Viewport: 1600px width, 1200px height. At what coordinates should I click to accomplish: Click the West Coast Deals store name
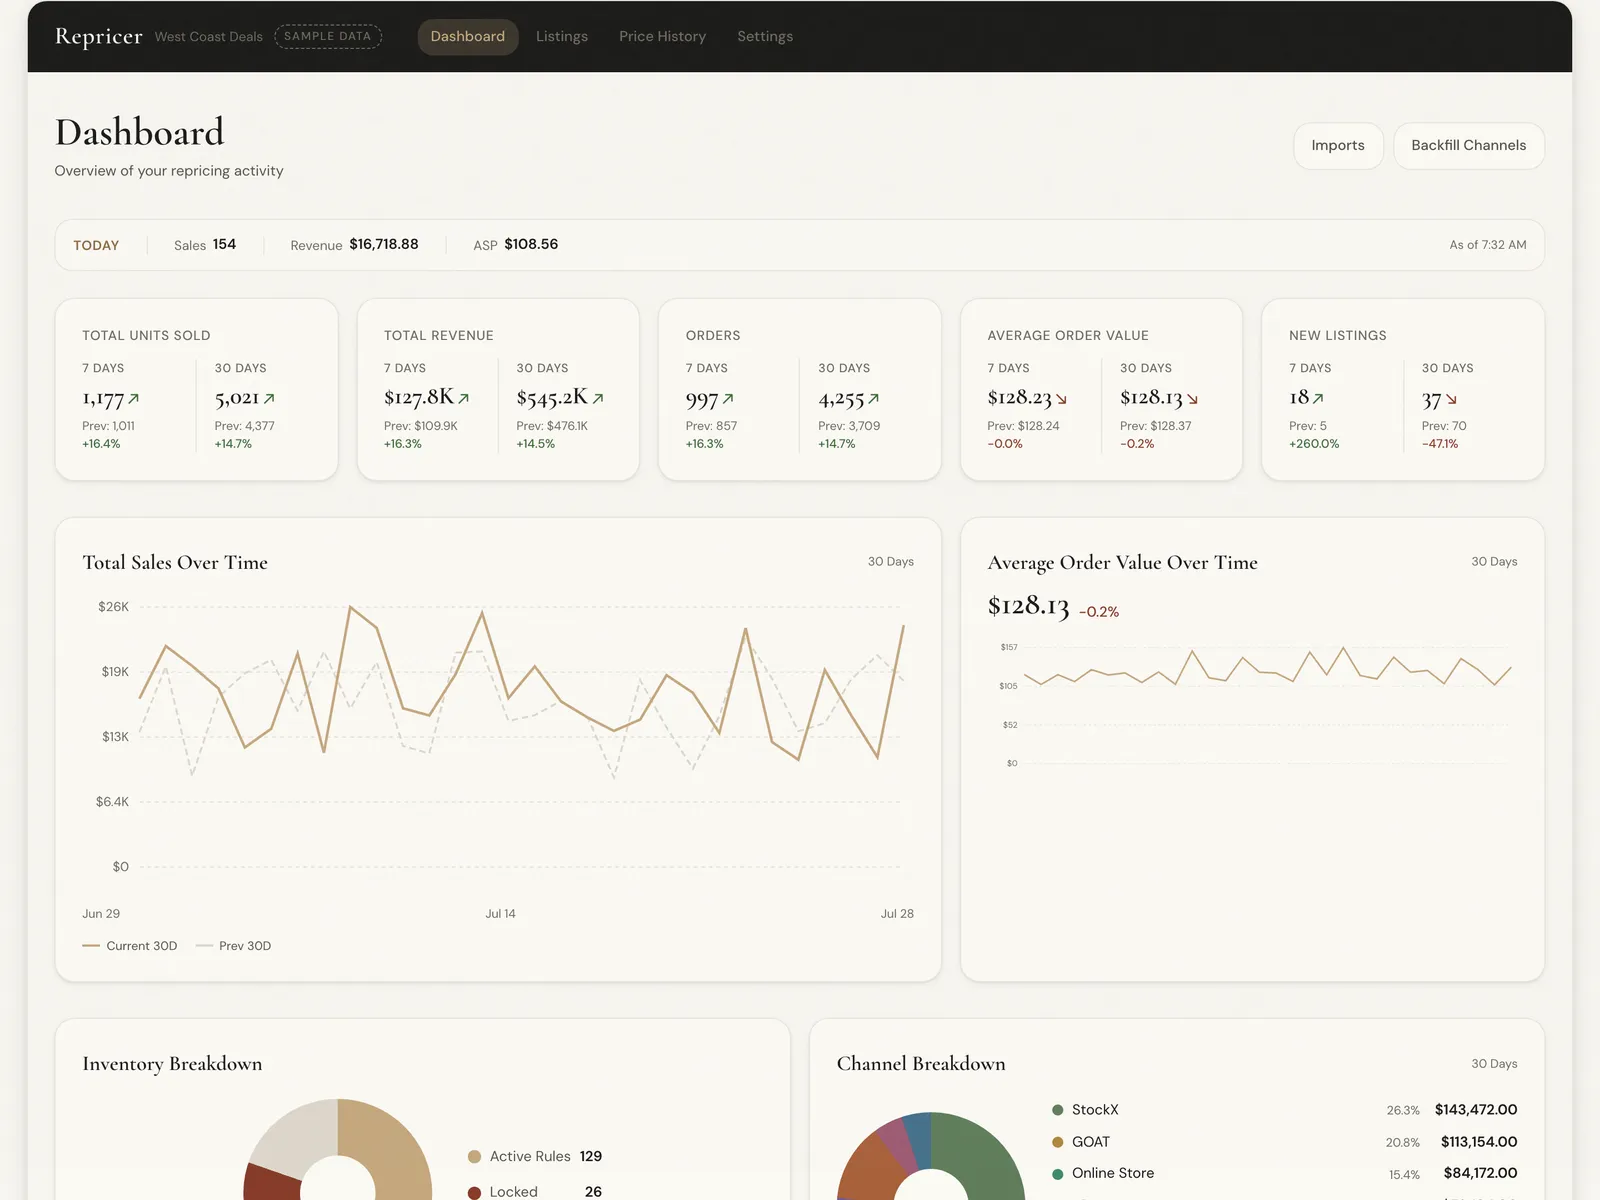(209, 37)
